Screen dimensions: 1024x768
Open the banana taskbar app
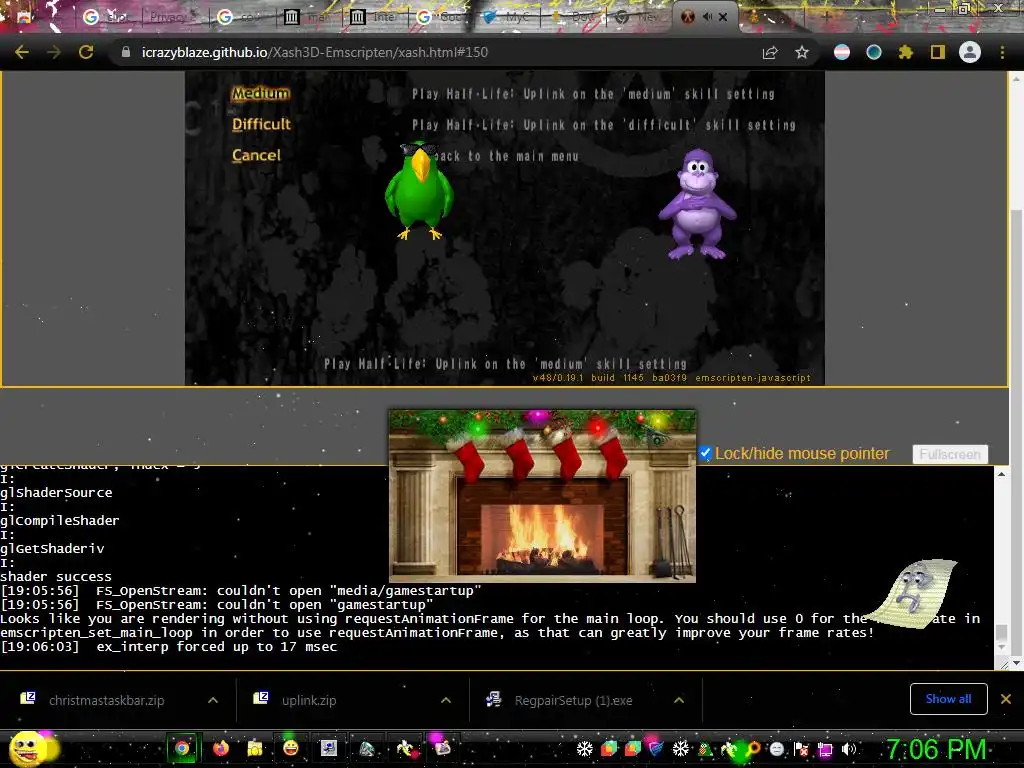406,748
